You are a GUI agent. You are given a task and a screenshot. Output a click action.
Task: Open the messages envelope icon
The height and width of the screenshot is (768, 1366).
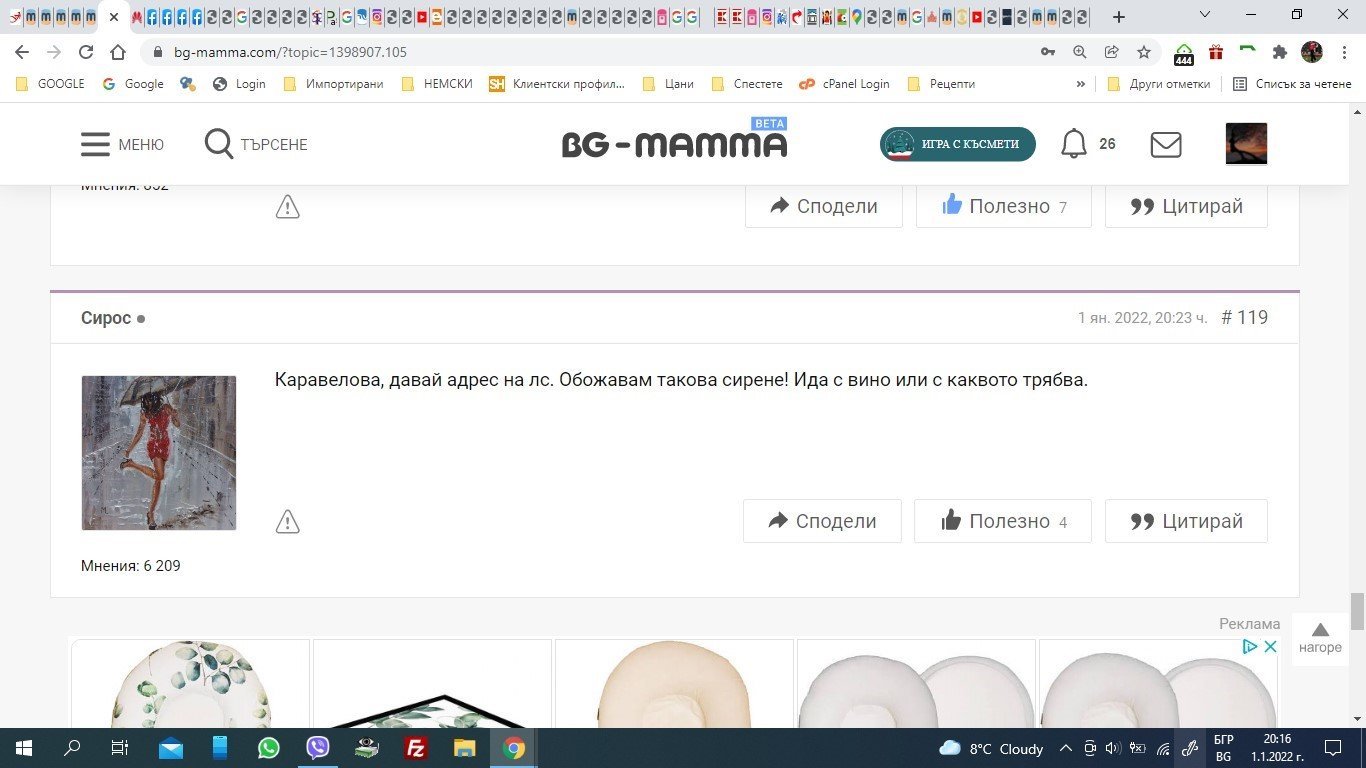pos(1165,144)
